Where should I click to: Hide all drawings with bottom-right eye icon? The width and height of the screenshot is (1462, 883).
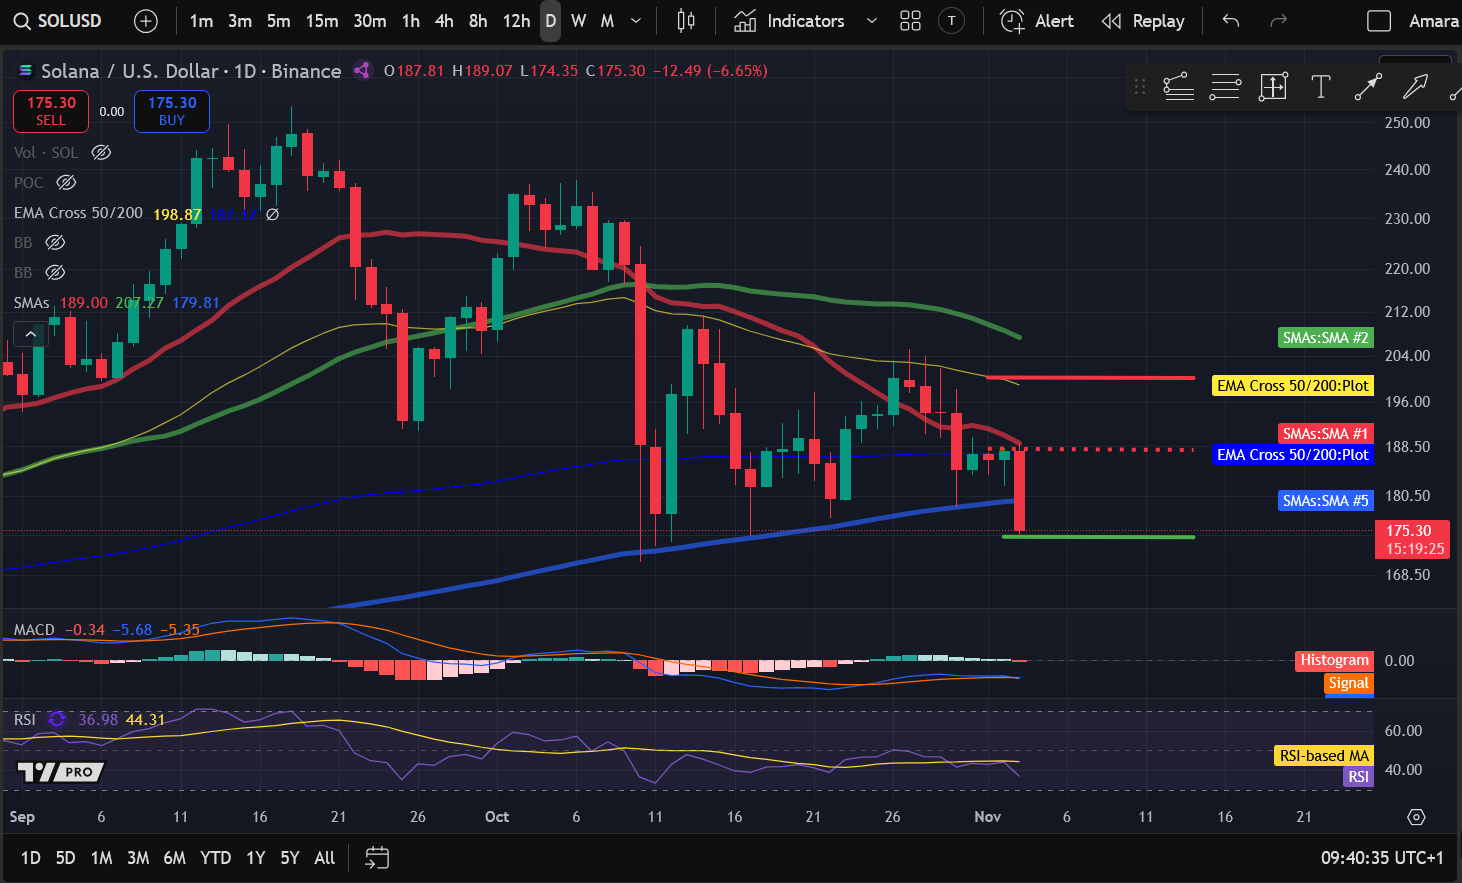click(1416, 817)
